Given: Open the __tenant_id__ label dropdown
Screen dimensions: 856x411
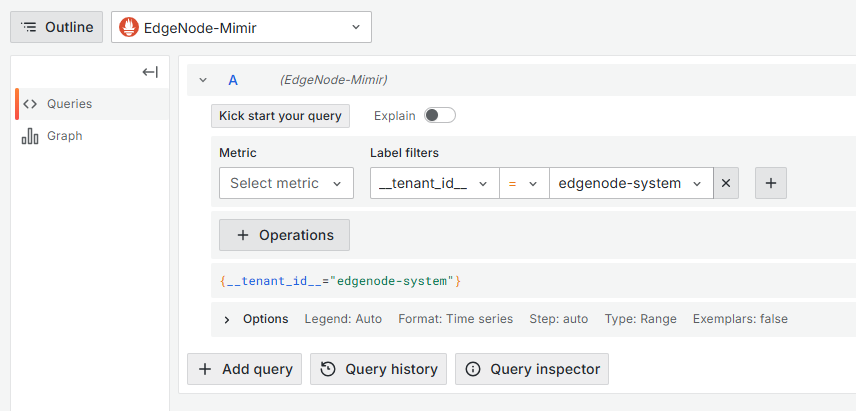Looking at the screenshot, I should click(434, 184).
